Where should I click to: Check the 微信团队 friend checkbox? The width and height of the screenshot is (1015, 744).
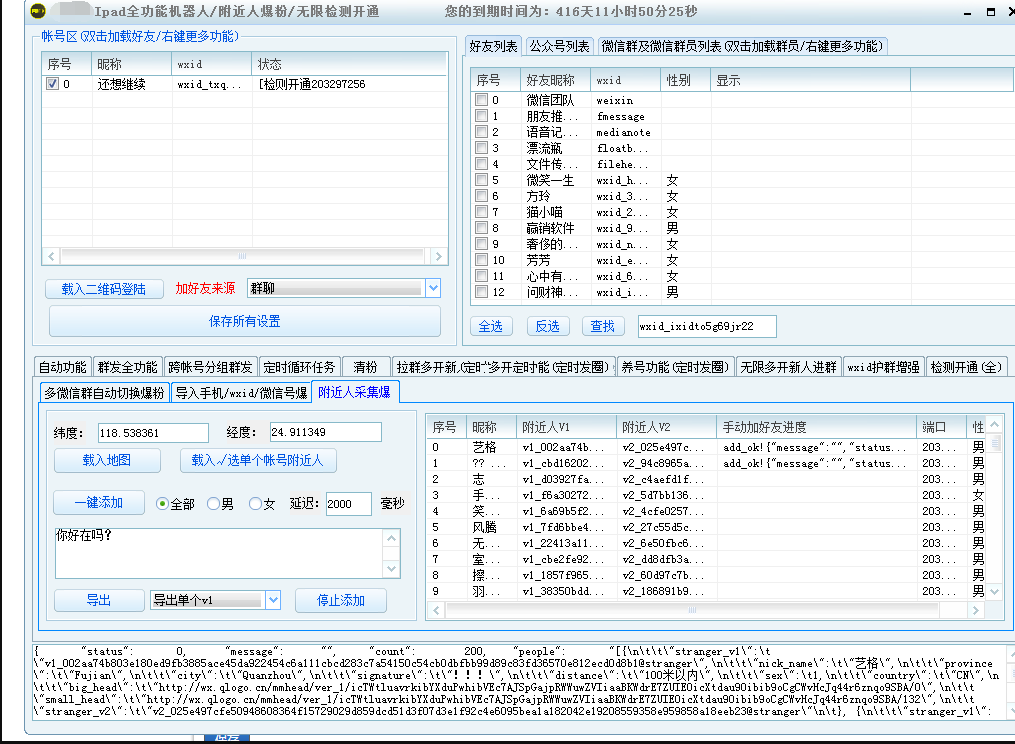[x=481, y=100]
